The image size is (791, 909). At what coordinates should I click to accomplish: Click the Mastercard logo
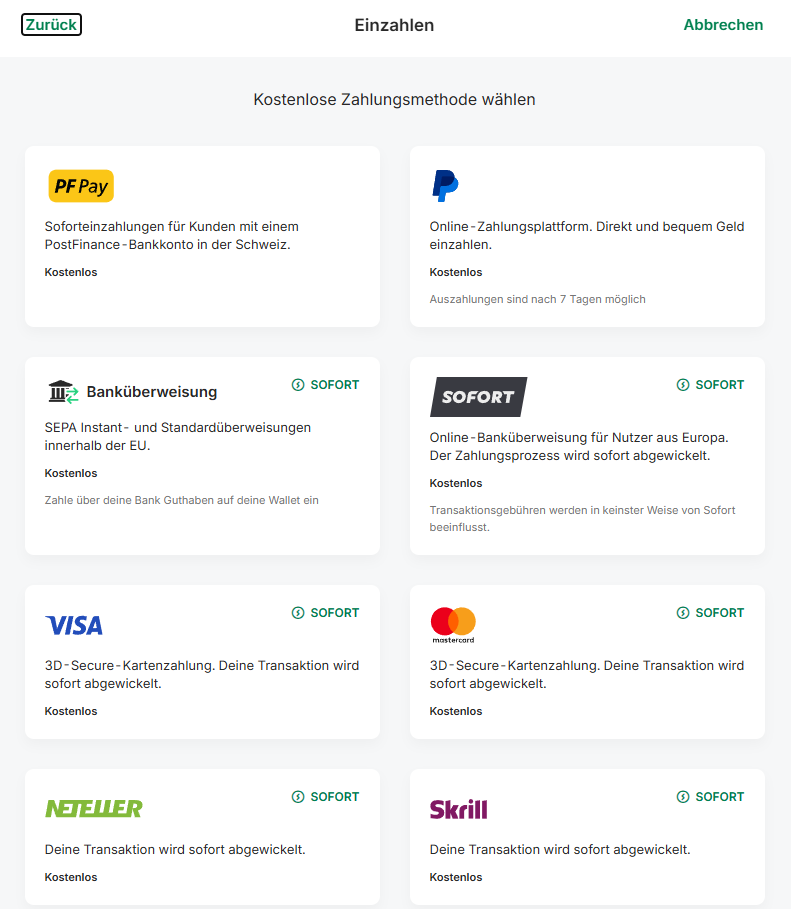click(453, 625)
